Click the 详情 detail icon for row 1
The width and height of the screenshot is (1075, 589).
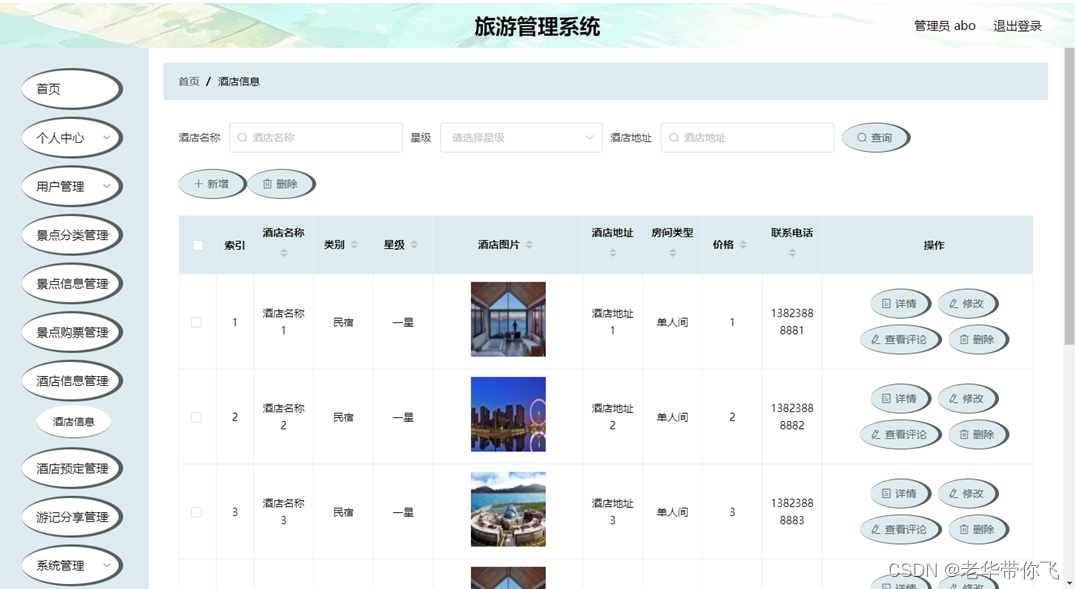pos(886,303)
